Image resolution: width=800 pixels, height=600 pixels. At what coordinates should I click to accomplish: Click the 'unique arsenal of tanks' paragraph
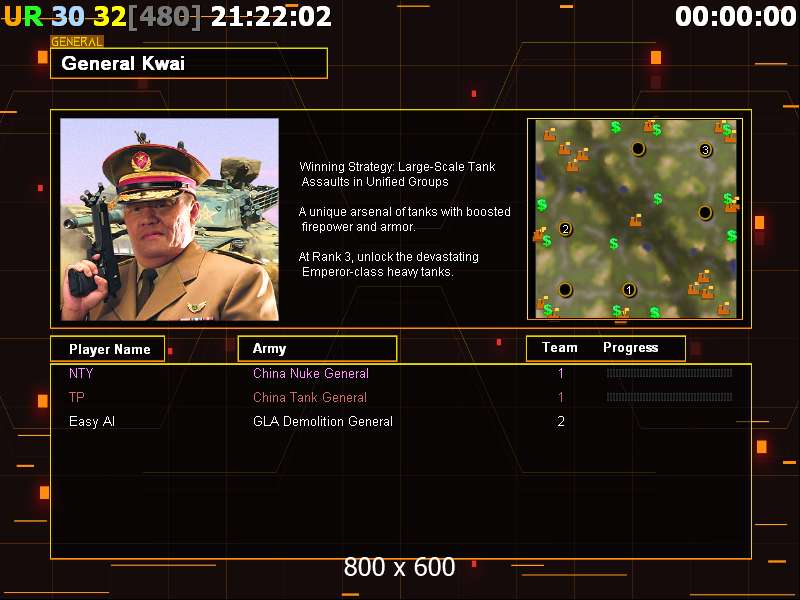404,219
